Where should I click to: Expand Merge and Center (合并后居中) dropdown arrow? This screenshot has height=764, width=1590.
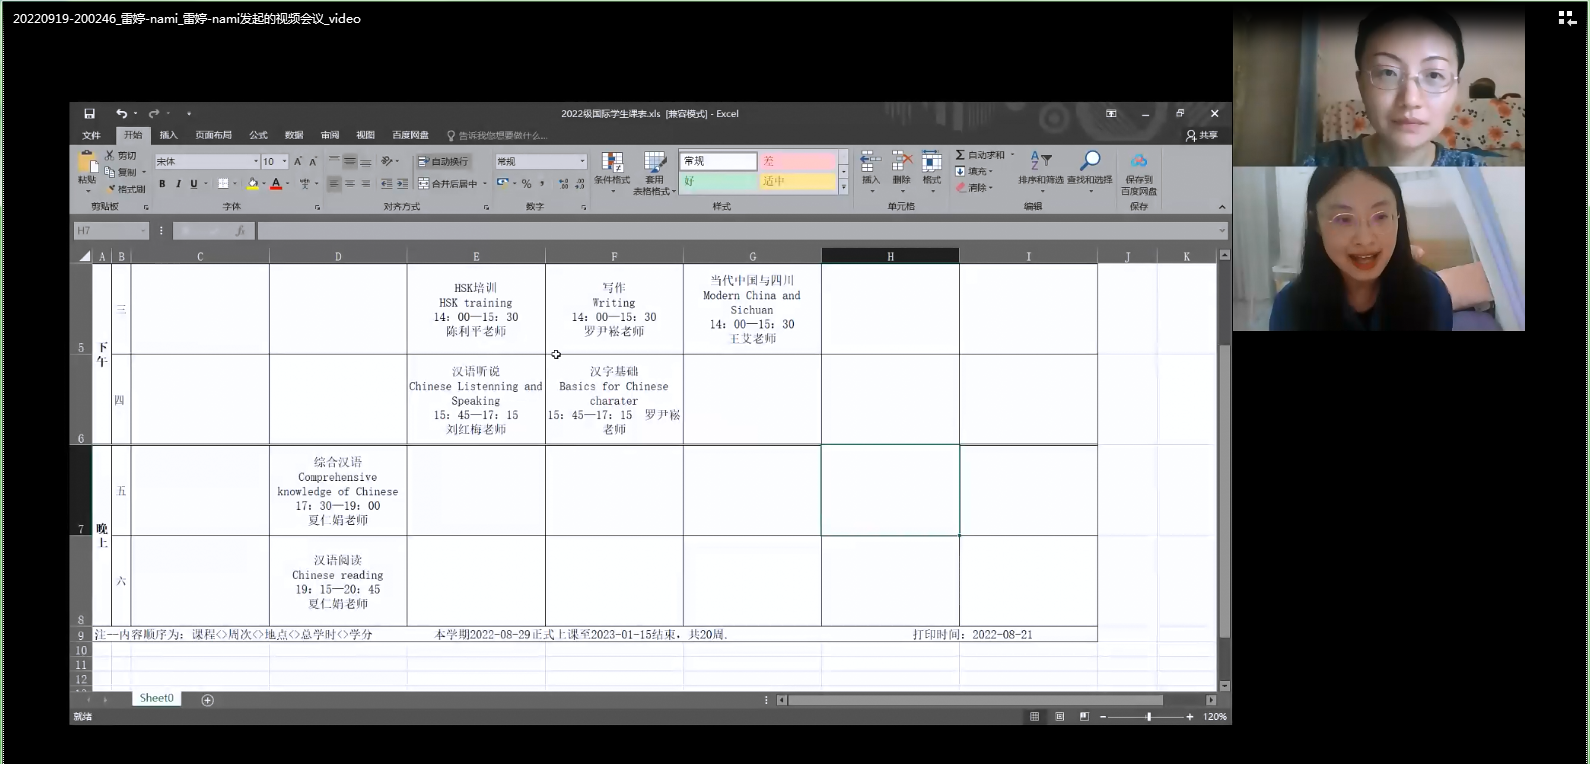485,184
